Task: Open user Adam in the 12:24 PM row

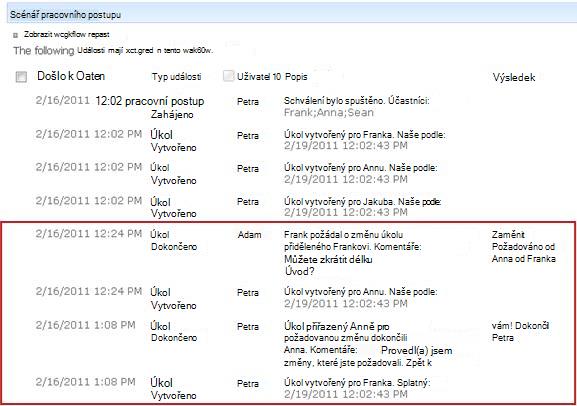Action: 249,234
